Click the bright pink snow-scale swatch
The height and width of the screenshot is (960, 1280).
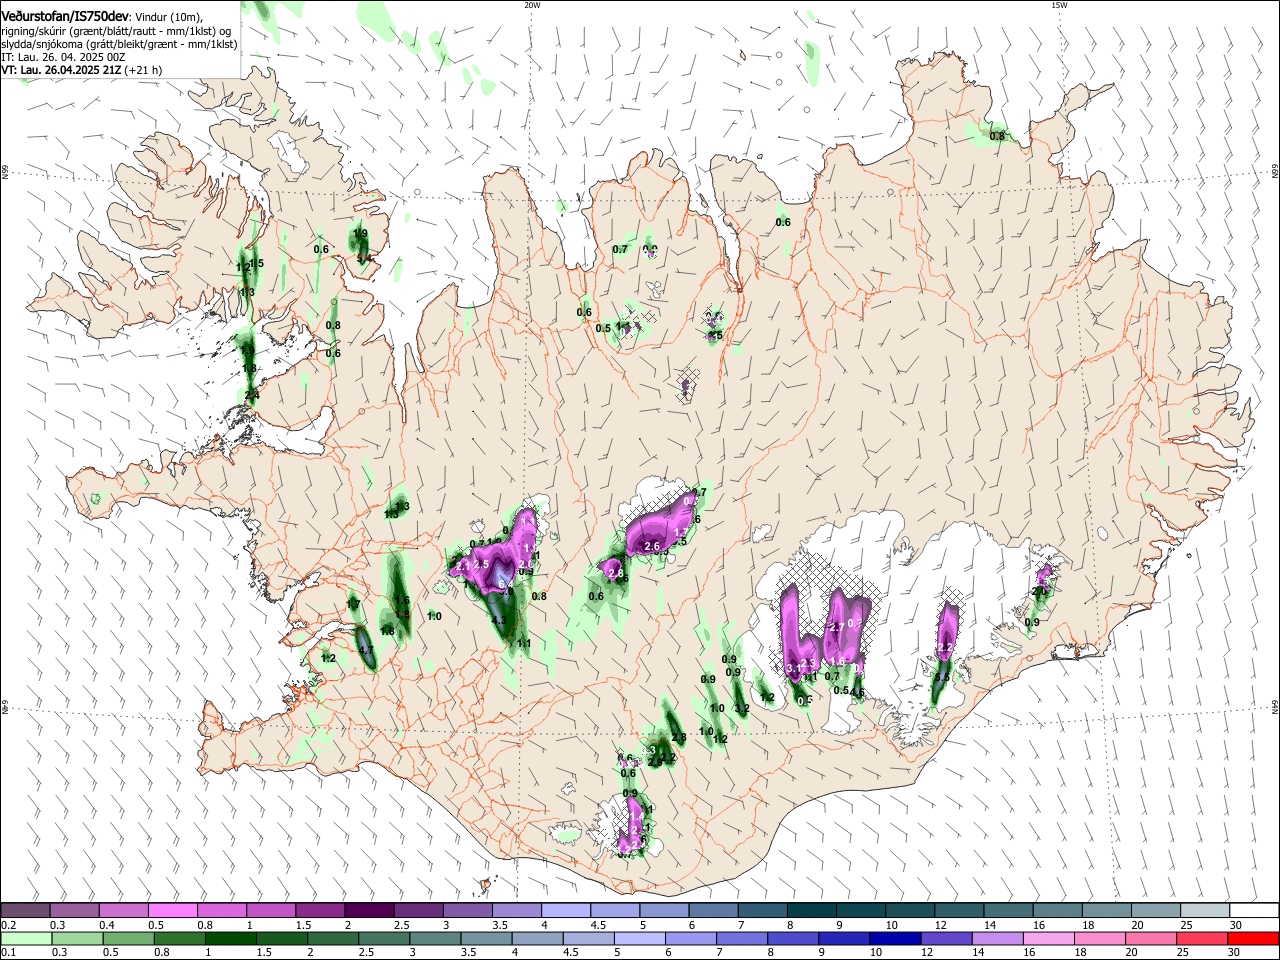coord(172,910)
